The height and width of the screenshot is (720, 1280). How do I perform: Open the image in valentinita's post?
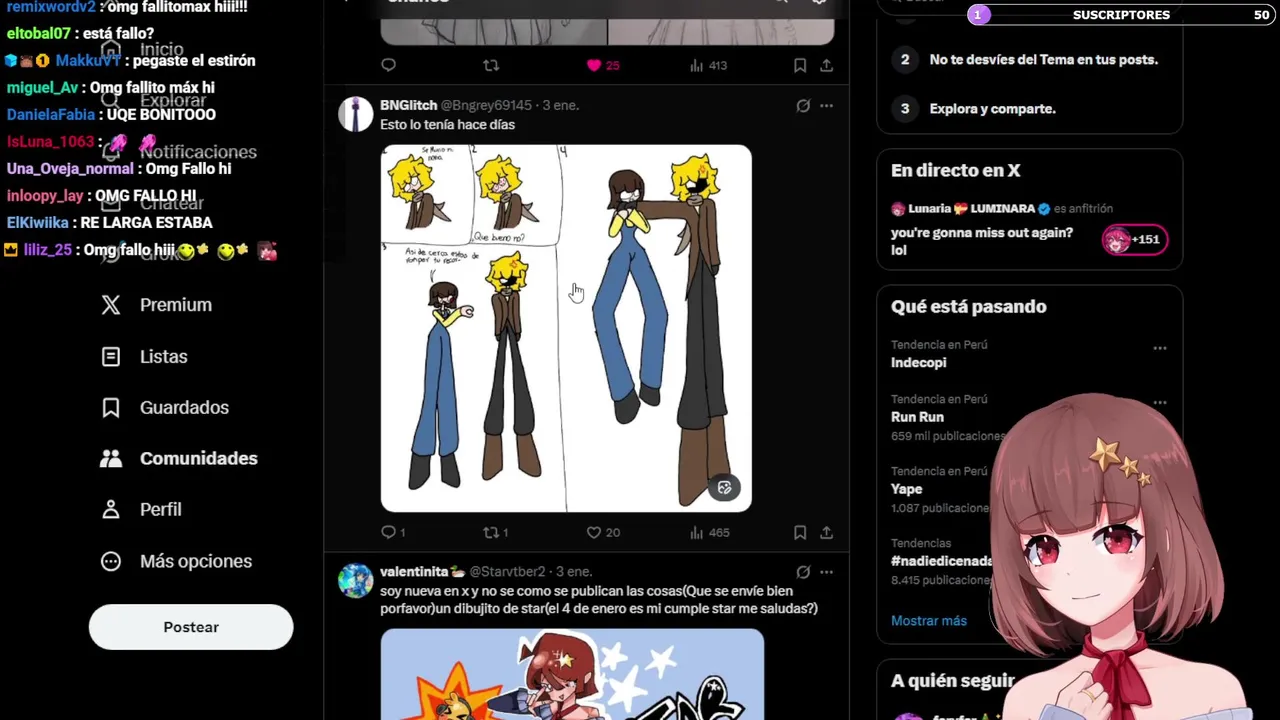coord(572,674)
